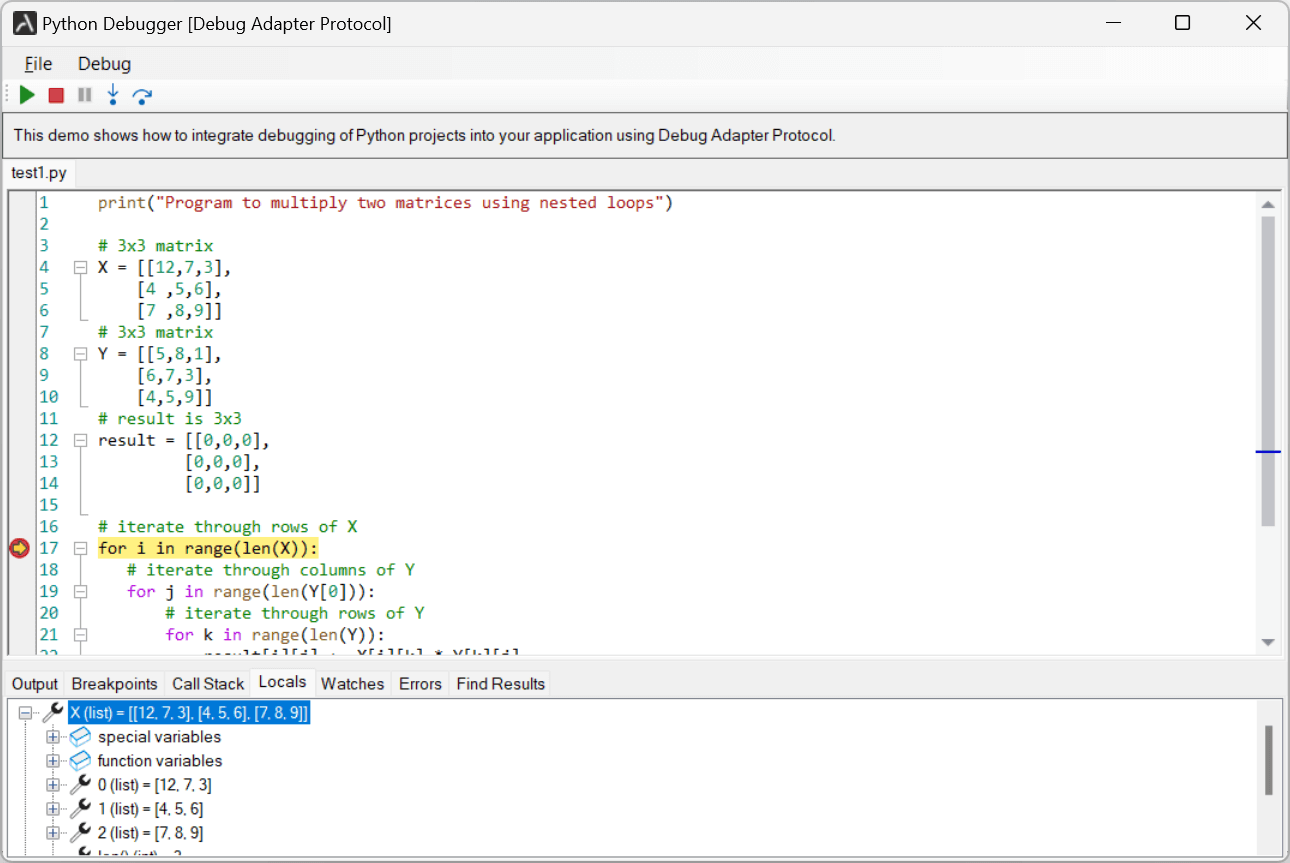
Task: Collapse the for j loop fold on line 19
Action: click(80, 592)
